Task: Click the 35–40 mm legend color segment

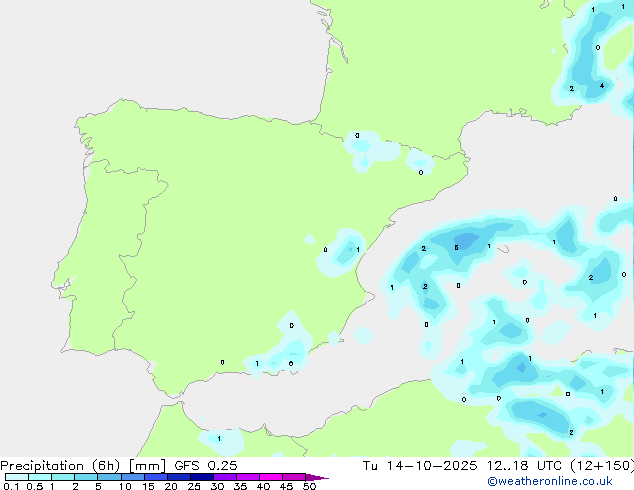Action: (x=248, y=477)
